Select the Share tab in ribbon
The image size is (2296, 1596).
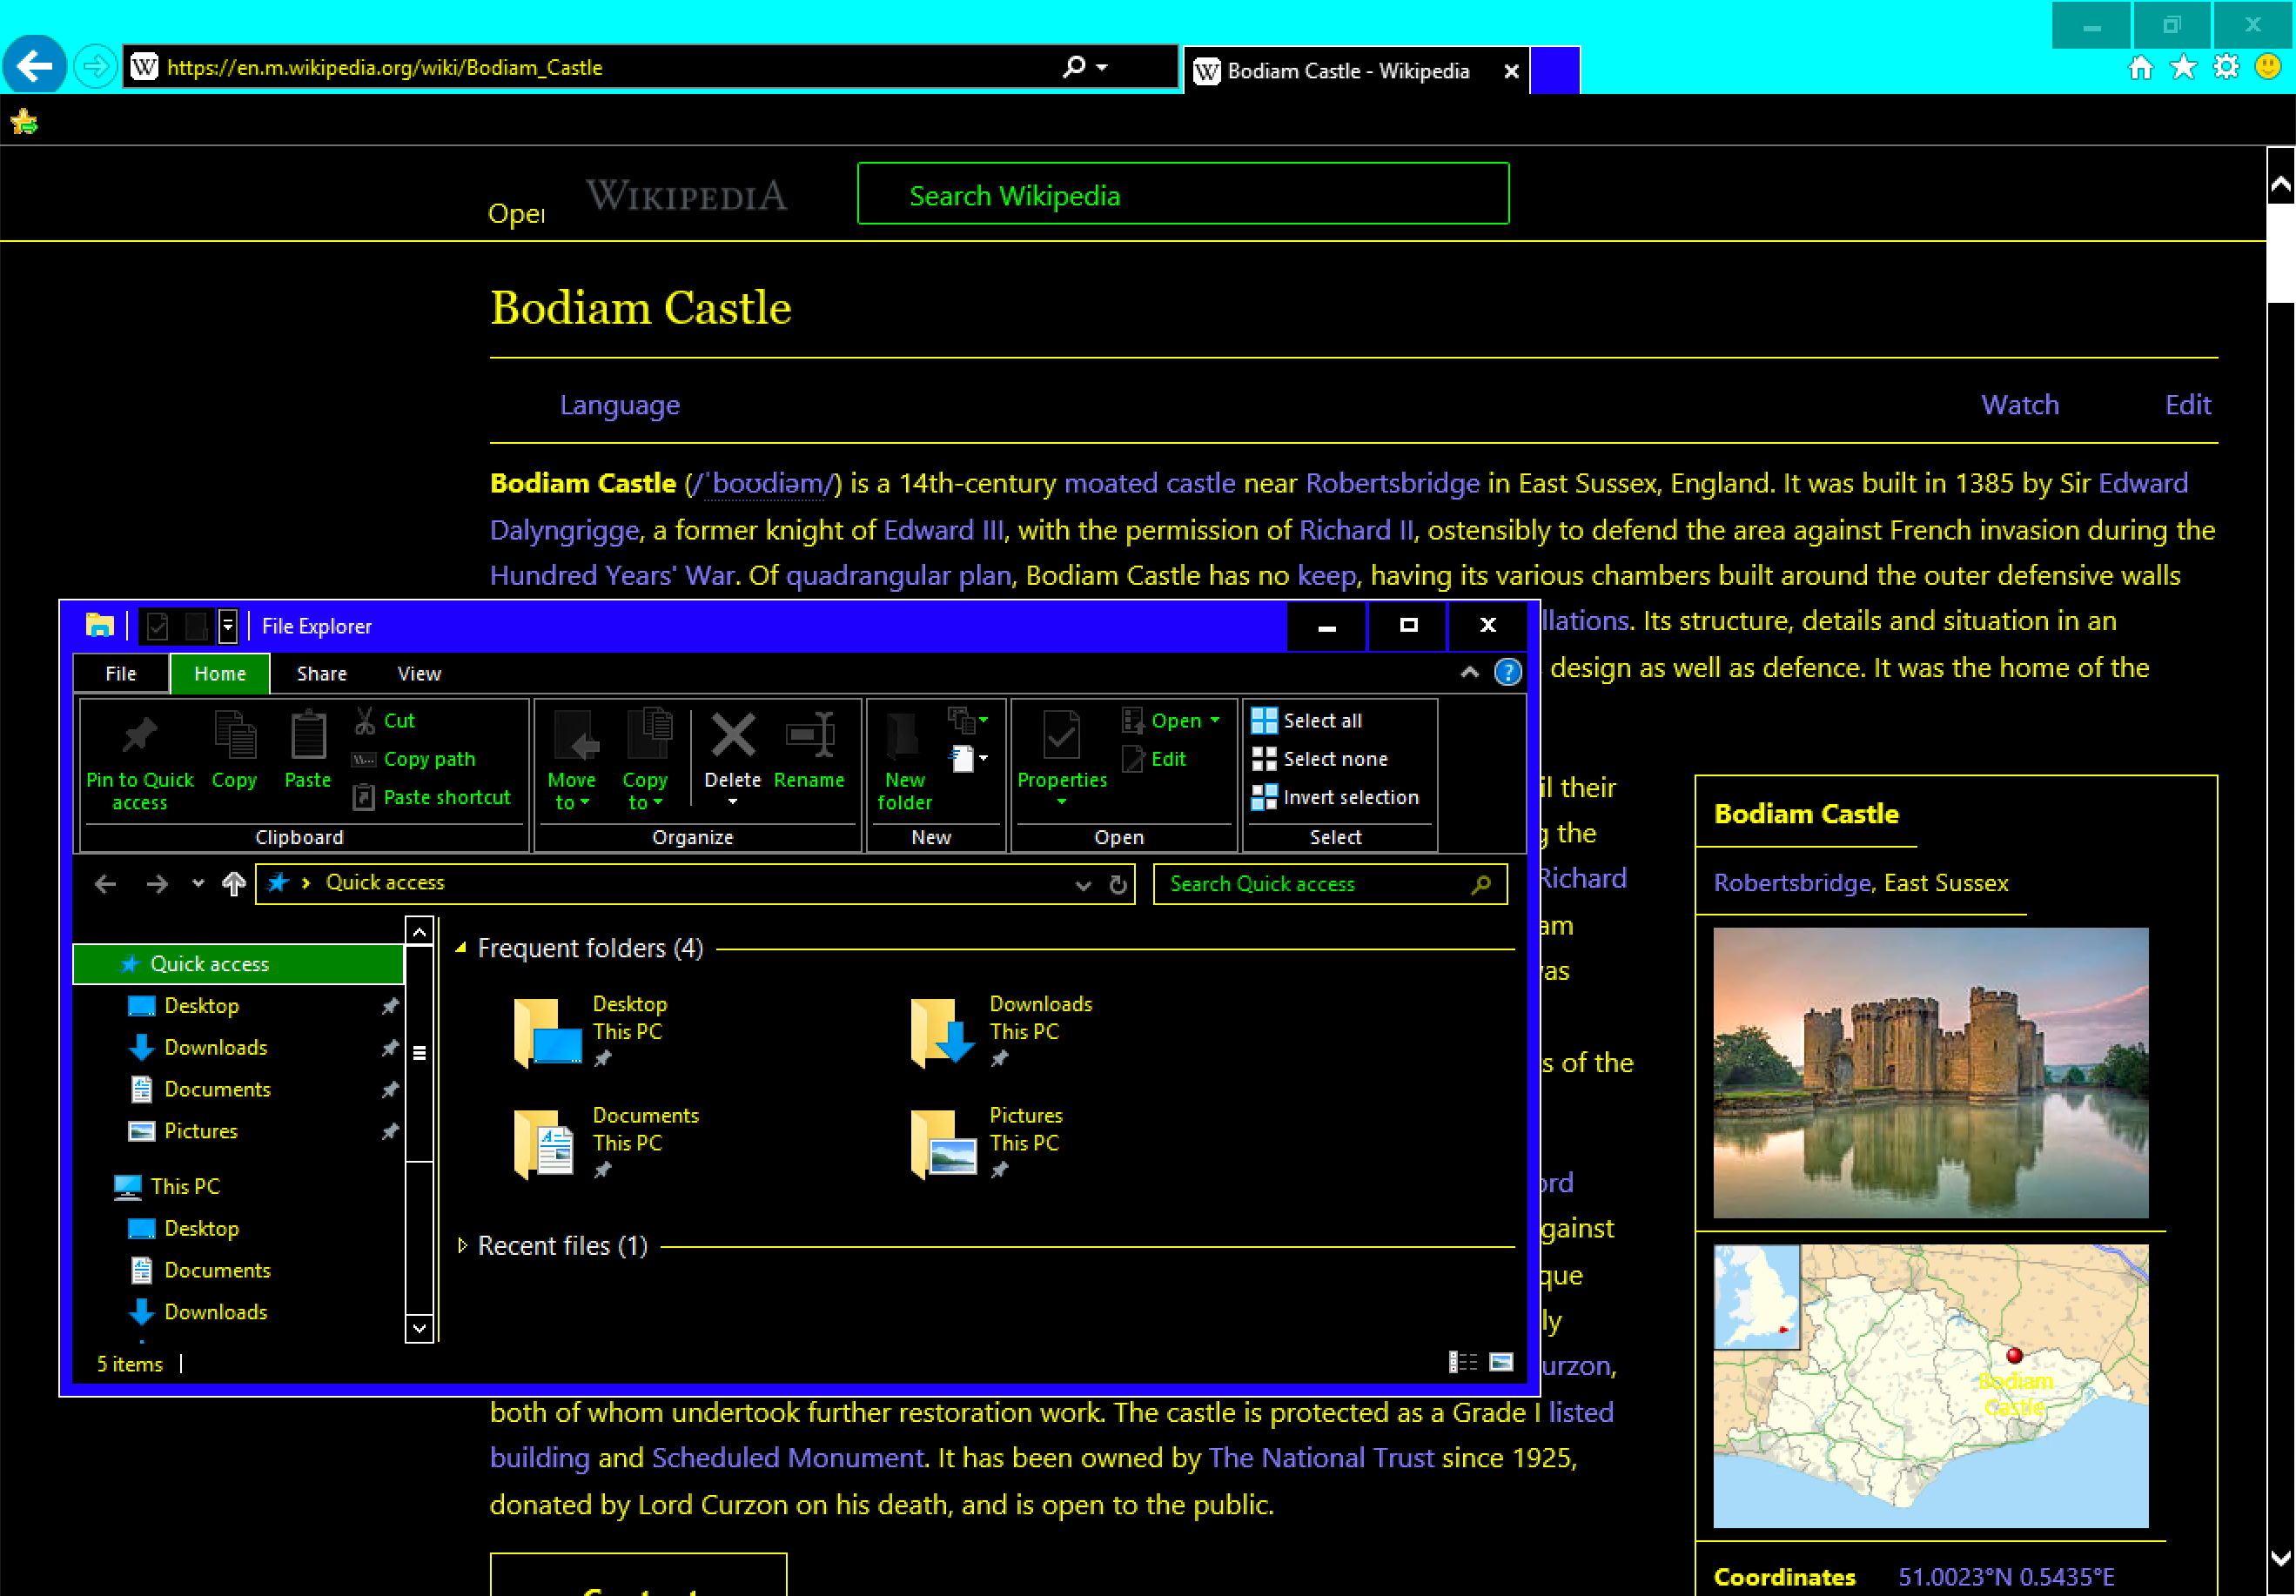(x=319, y=674)
